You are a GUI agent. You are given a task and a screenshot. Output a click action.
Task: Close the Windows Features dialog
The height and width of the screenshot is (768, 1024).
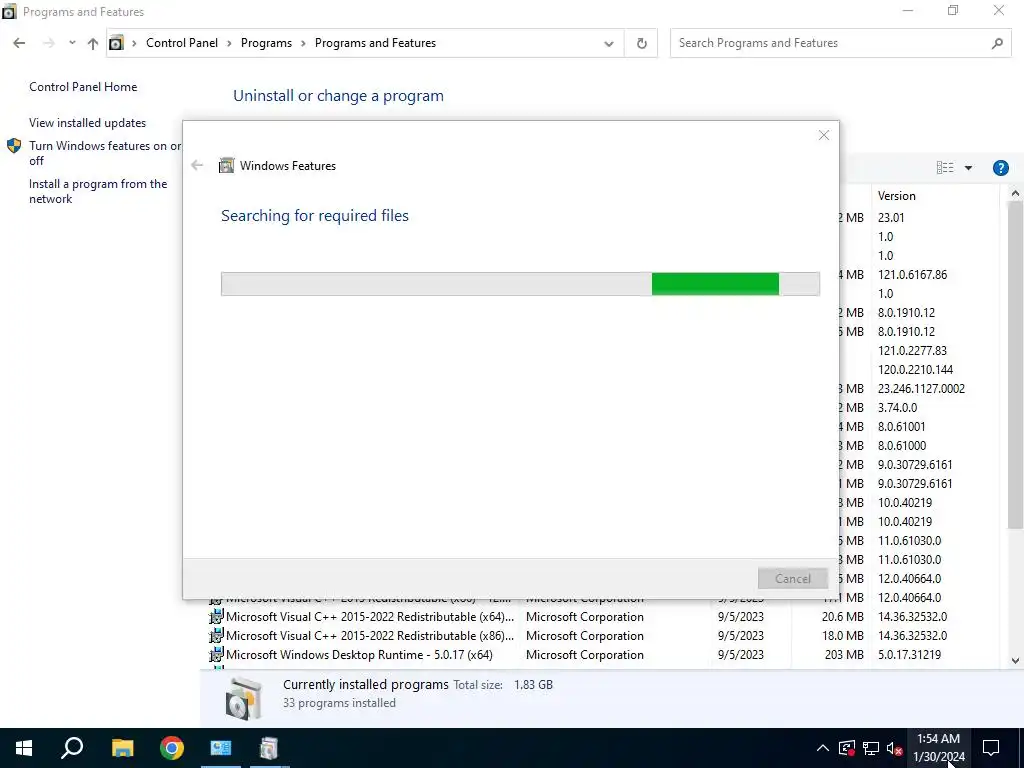point(824,135)
